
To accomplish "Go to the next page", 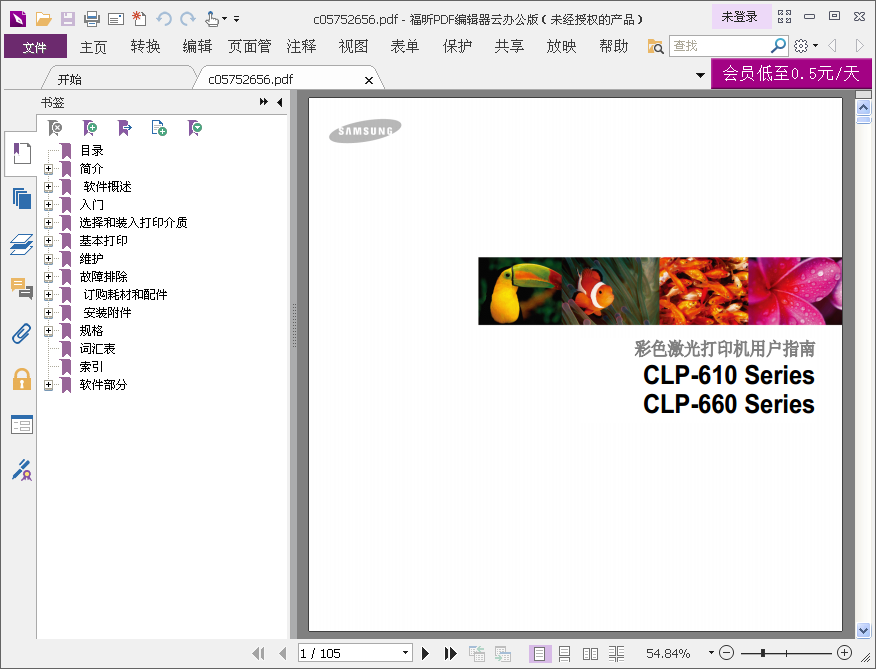I will click(425, 653).
